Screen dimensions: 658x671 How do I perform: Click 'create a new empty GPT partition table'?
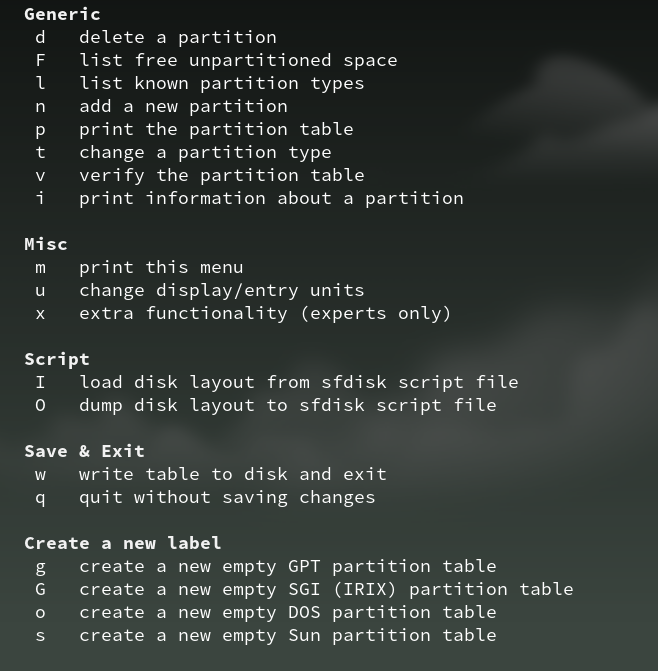pyautogui.click(x=288, y=567)
